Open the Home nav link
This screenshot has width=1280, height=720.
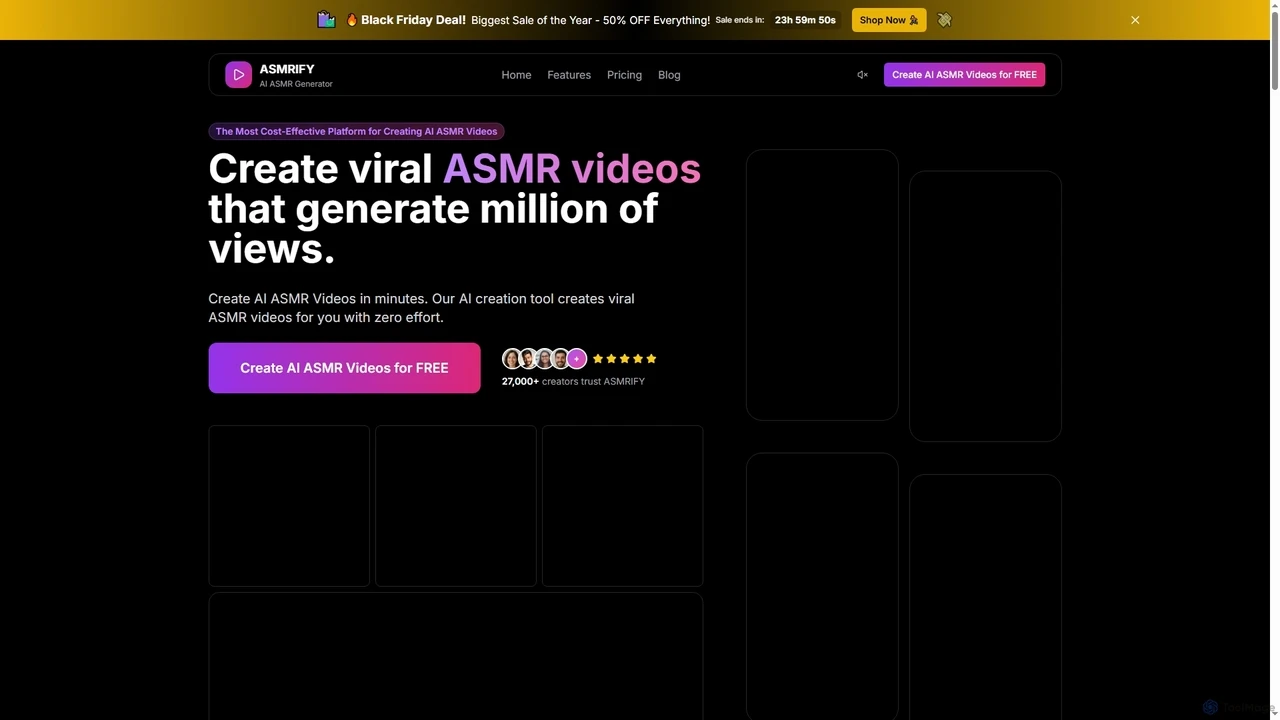pyautogui.click(x=516, y=75)
